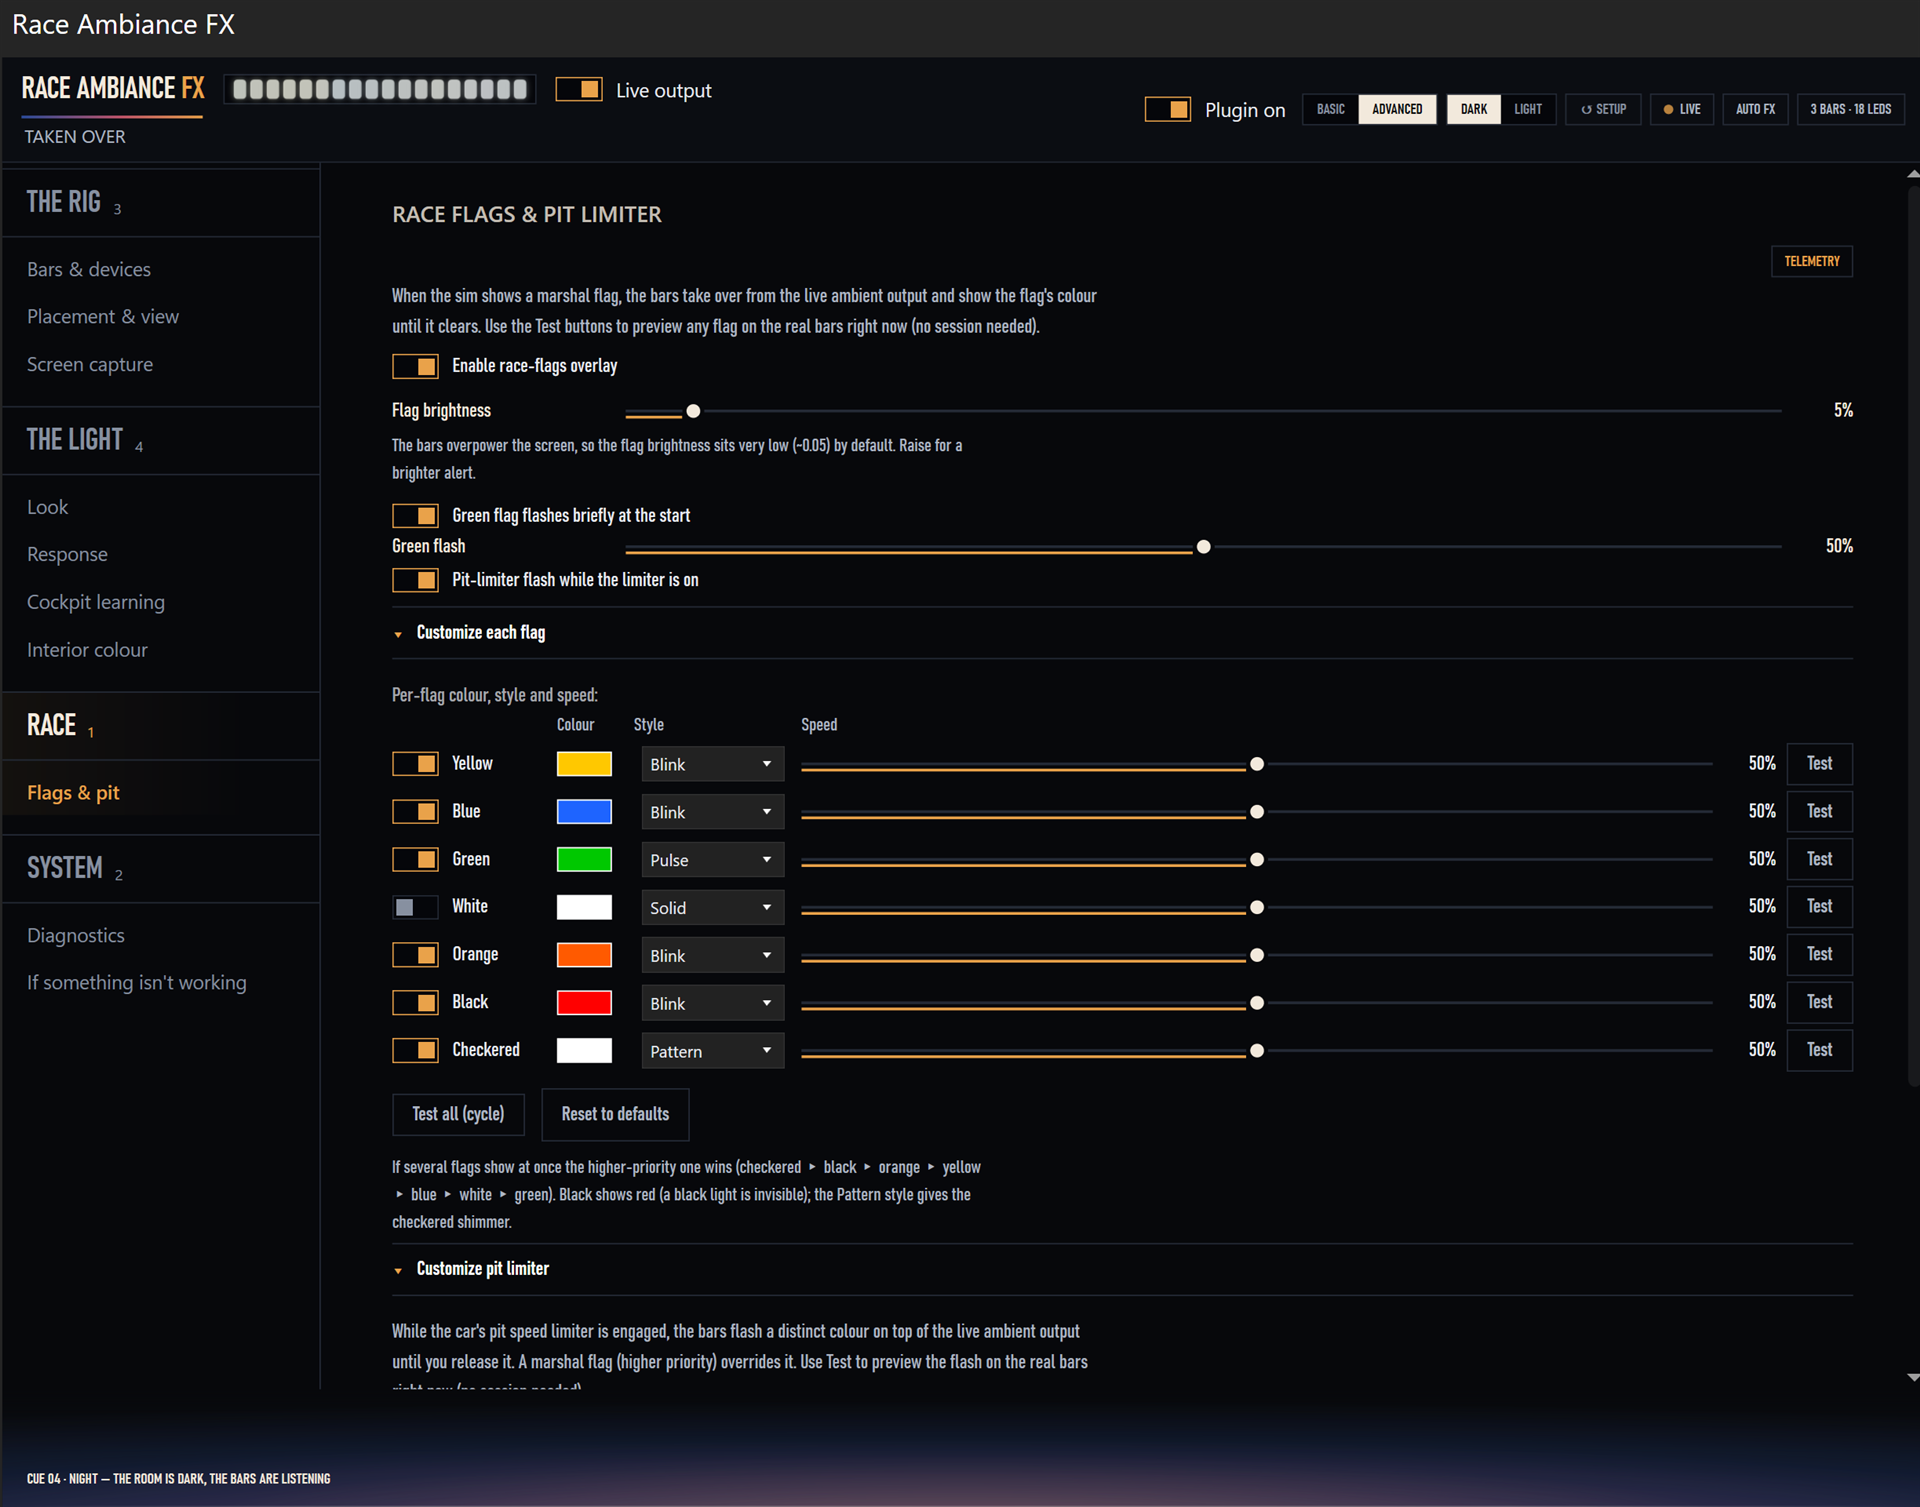Open Green flag Pulse style dropdown
Viewport: 1920px width, 1507px height.
[712, 860]
